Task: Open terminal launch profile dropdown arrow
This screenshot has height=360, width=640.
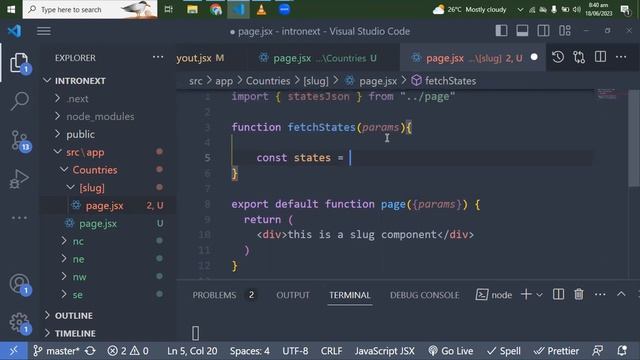Action: coord(539,295)
